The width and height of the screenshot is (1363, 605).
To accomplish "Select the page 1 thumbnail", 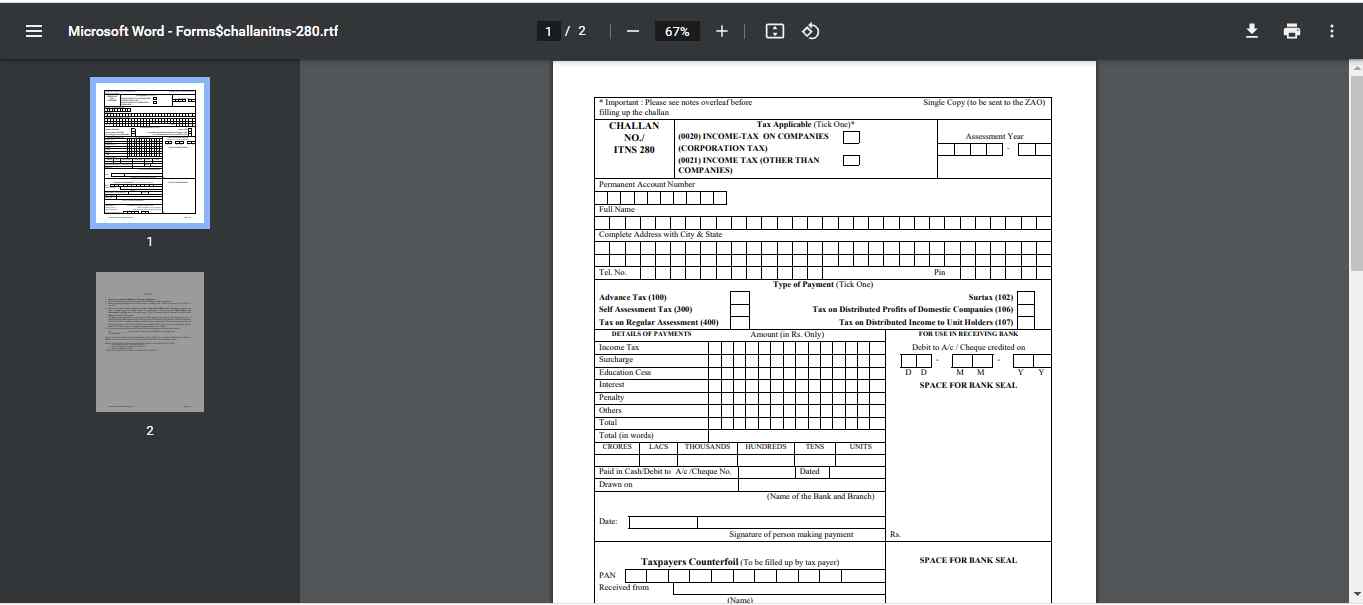I will tap(149, 152).
